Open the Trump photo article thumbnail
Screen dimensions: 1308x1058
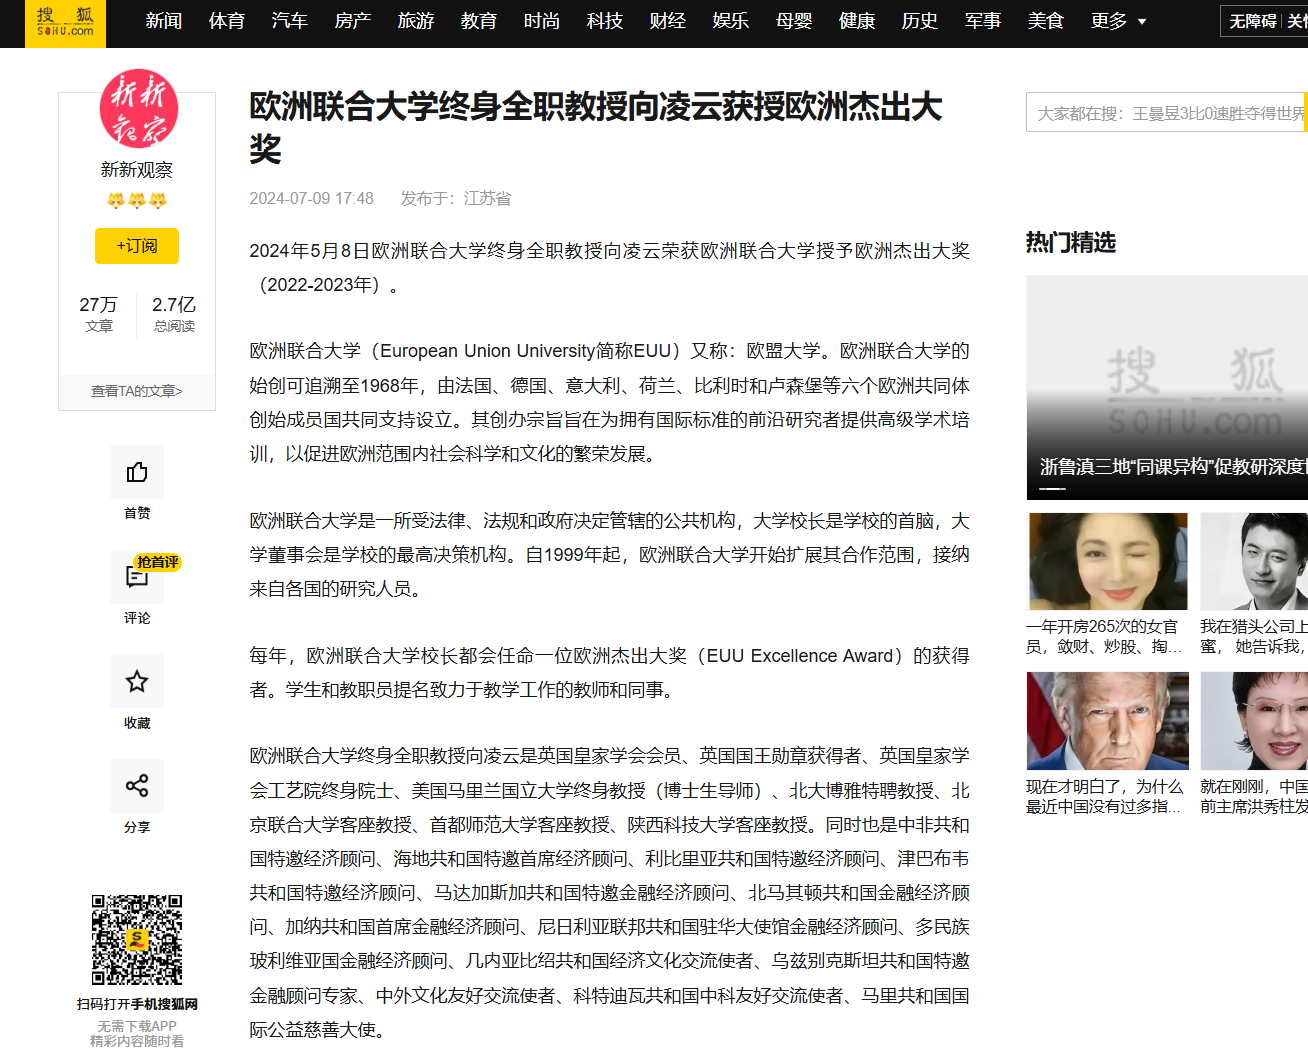point(1107,721)
